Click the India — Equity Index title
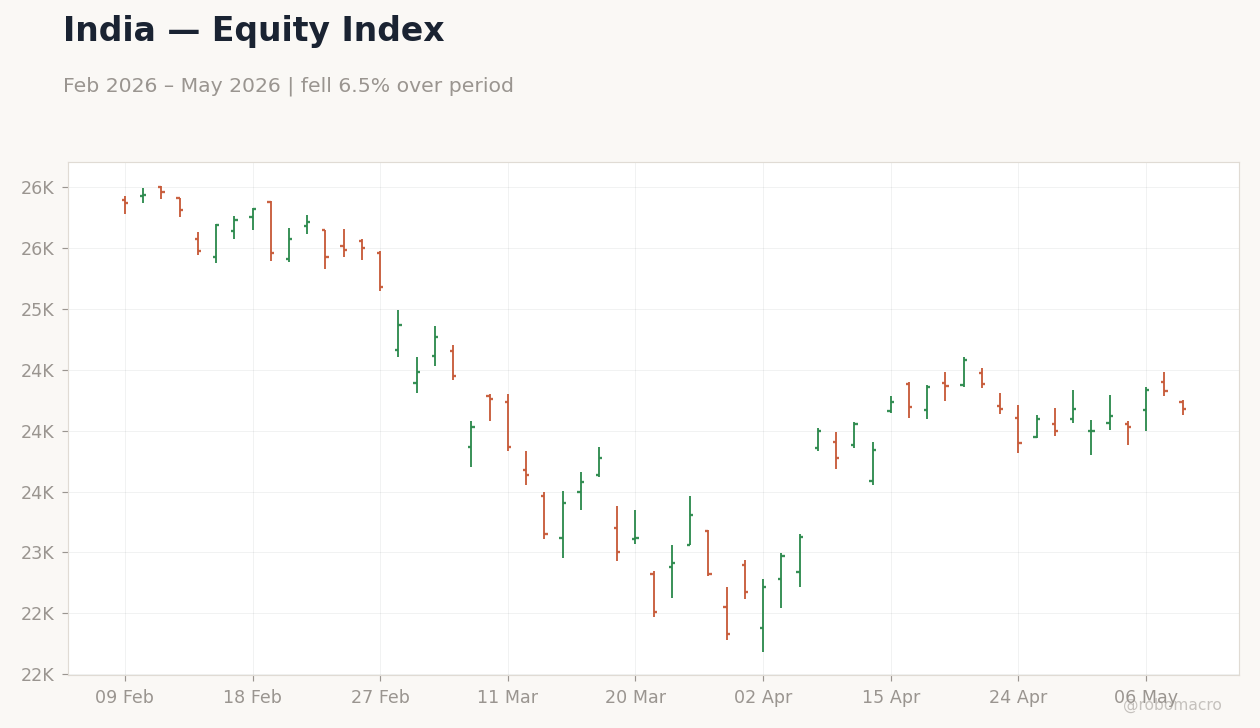The image size is (1260, 728). click(x=253, y=31)
